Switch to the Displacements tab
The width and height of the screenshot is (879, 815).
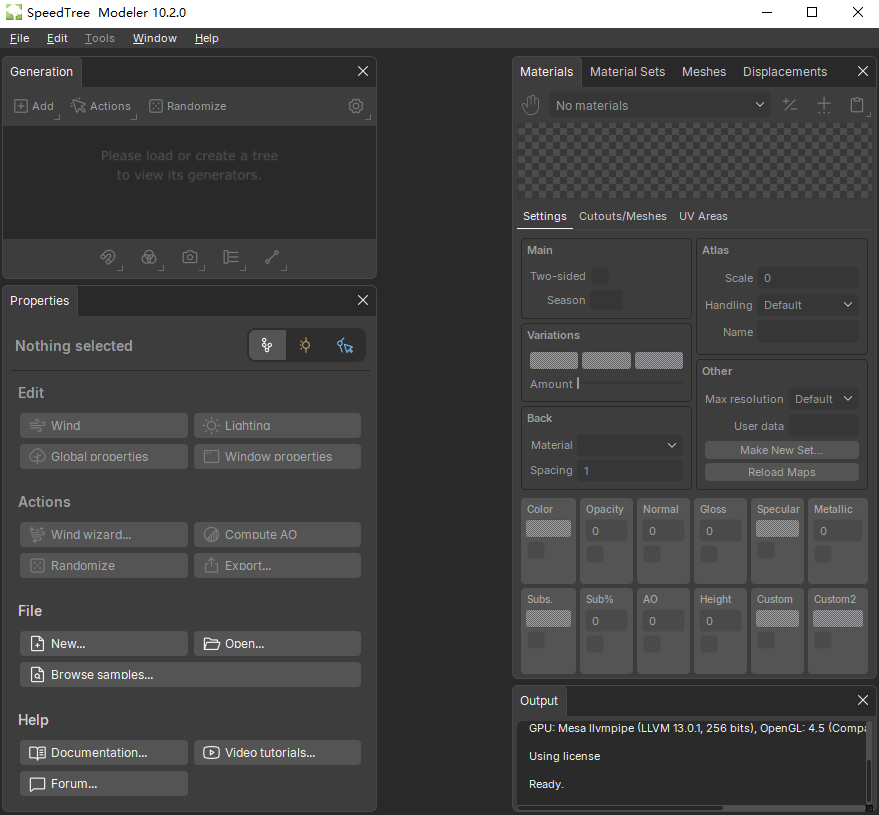coord(785,72)
